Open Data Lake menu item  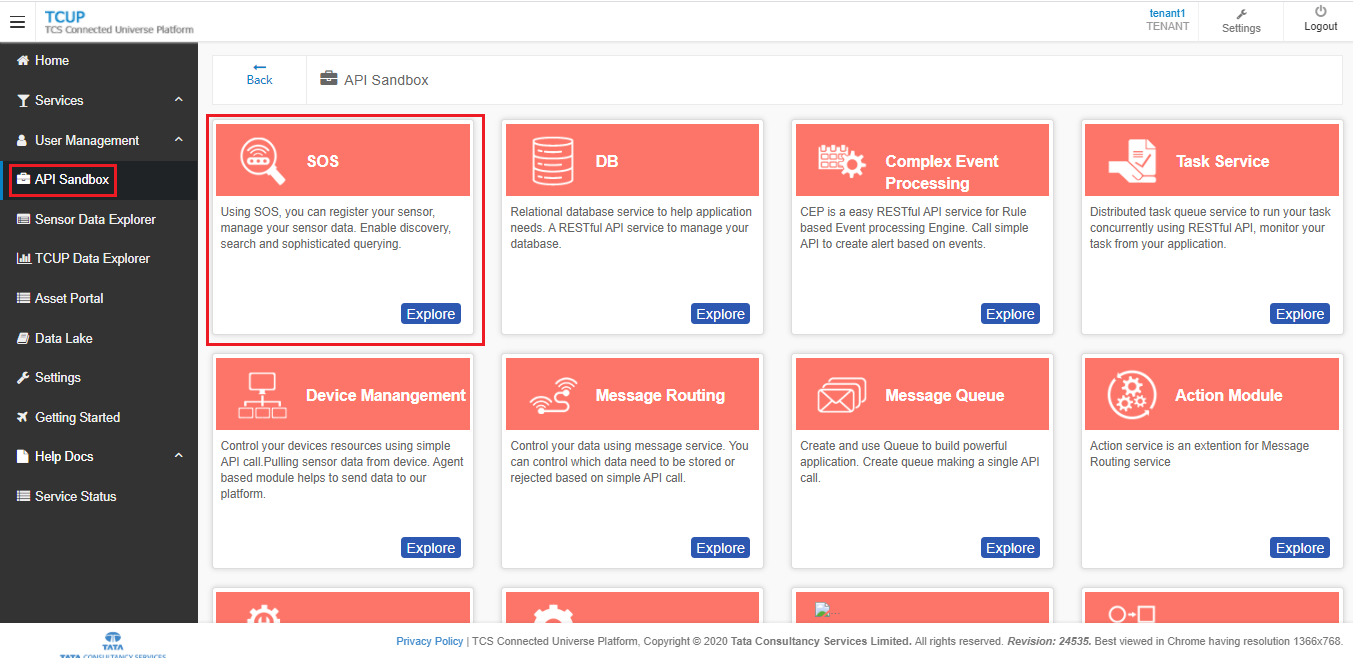tap(99, 338)
